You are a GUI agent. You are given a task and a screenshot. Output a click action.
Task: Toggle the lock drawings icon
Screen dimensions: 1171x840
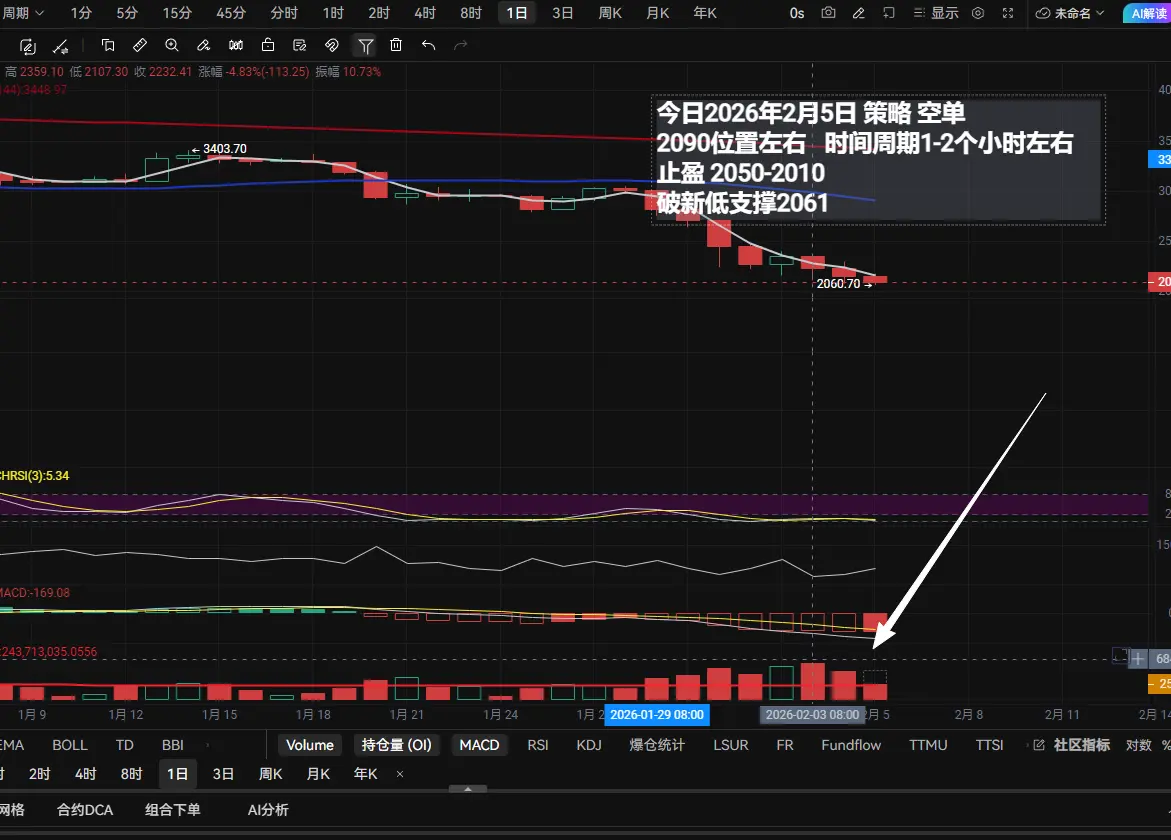pos(267,46)
